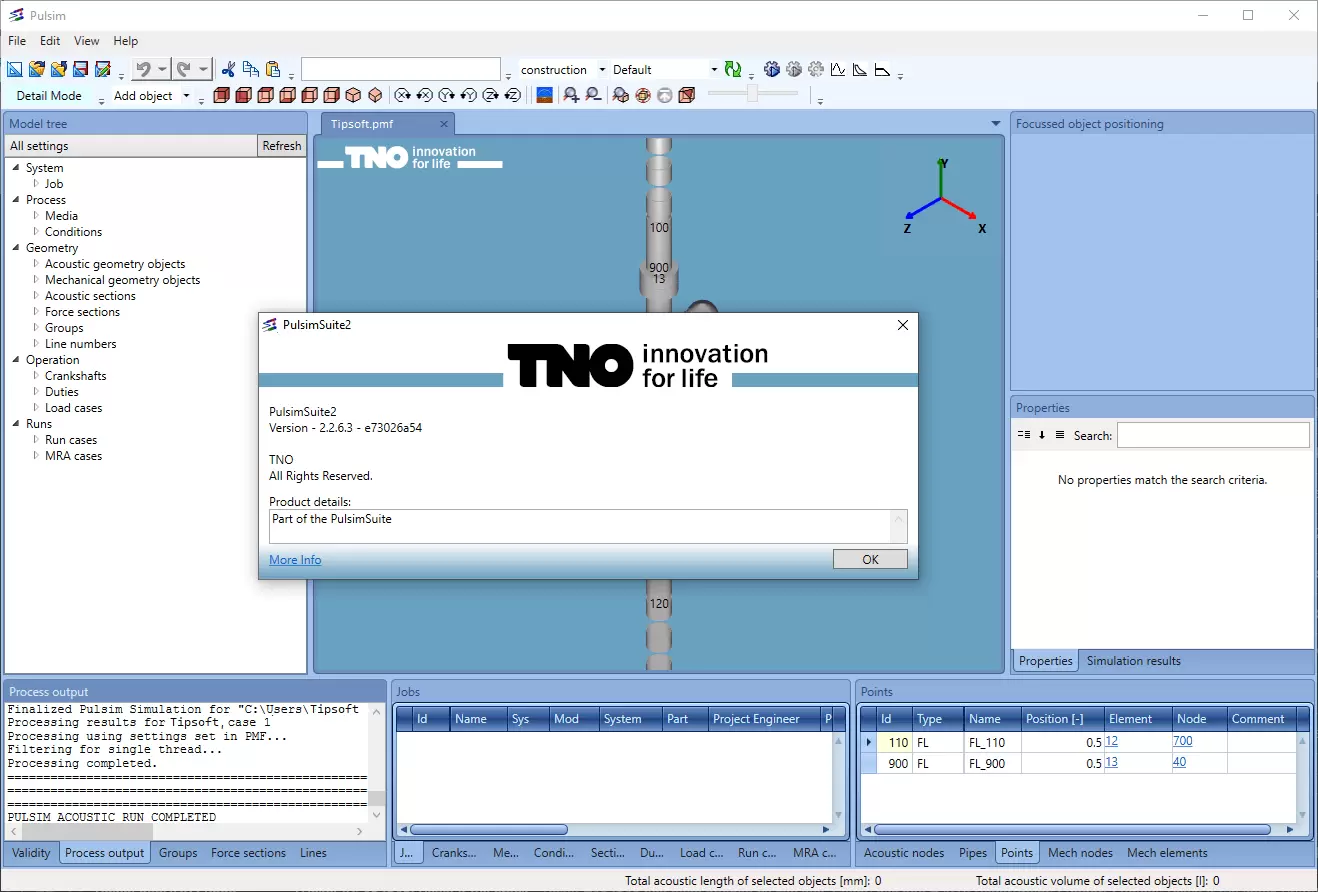Click the first red cube view icon

point(221,95)
